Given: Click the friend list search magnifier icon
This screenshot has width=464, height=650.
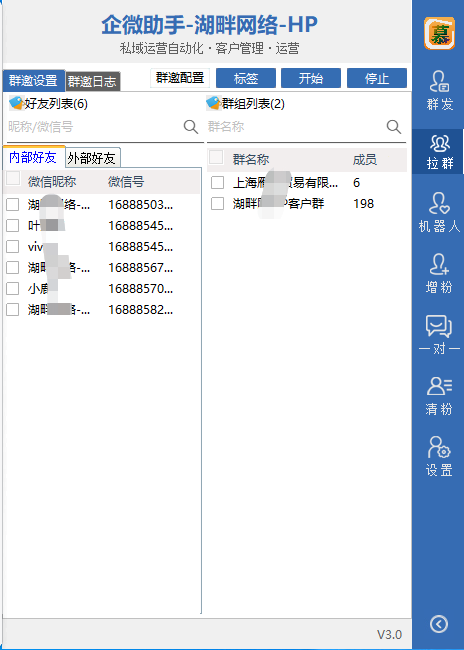Looking at the screenshot, I should [x=191, y=126].
